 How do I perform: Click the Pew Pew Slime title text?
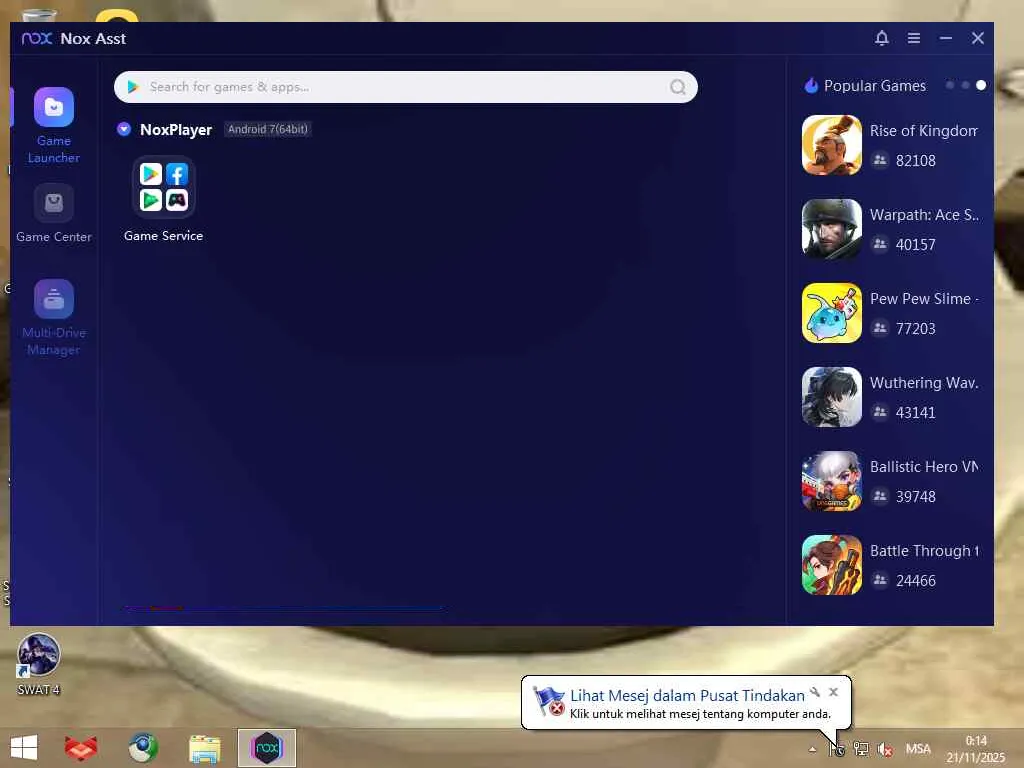point(924,298)
